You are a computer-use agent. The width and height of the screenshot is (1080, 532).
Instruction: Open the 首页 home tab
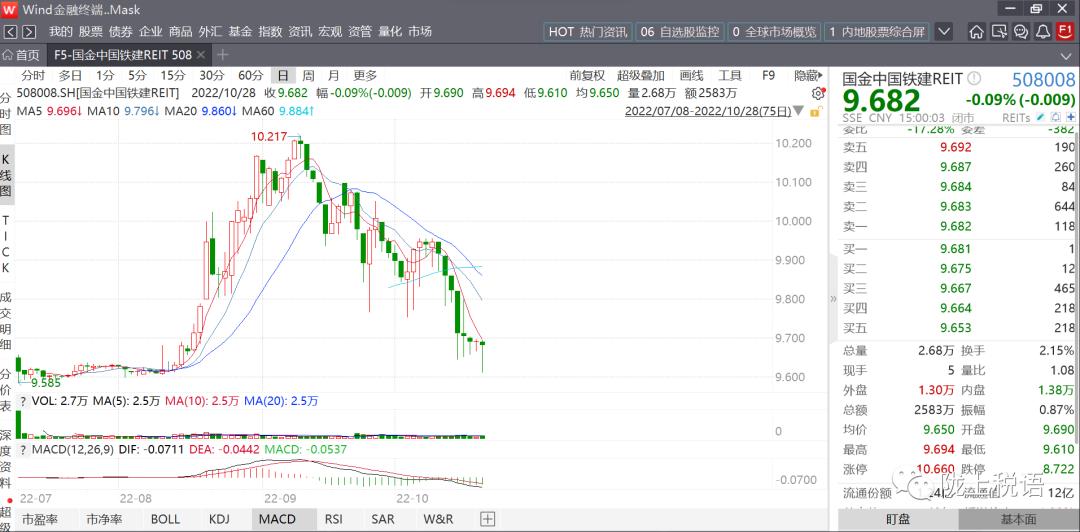pyautogui.click(x=22, y=55)
